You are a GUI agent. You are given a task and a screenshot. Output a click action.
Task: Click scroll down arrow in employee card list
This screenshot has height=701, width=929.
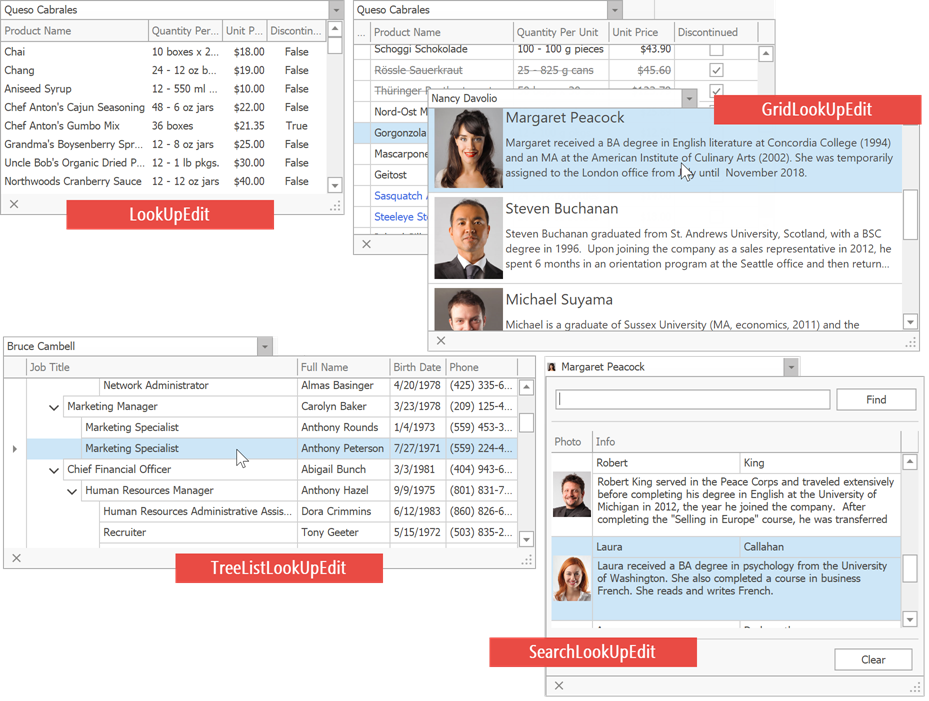(x=911, y=322)
